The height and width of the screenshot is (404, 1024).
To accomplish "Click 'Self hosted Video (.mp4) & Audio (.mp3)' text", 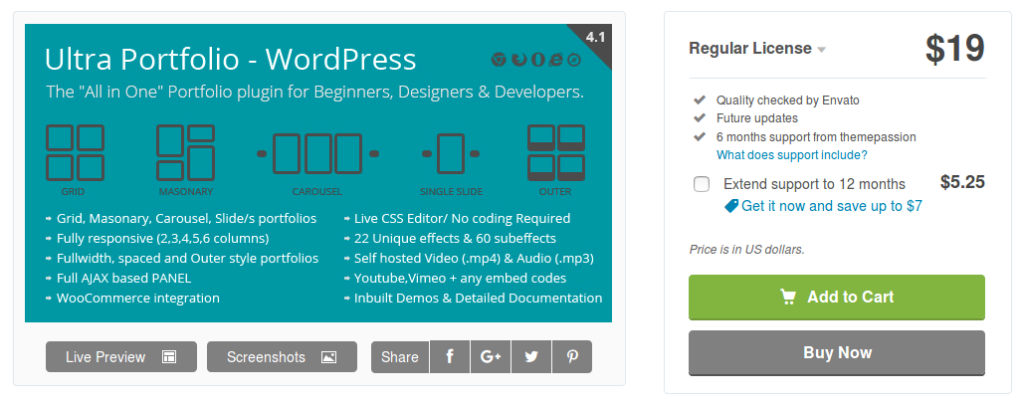I will coord(473,258).
